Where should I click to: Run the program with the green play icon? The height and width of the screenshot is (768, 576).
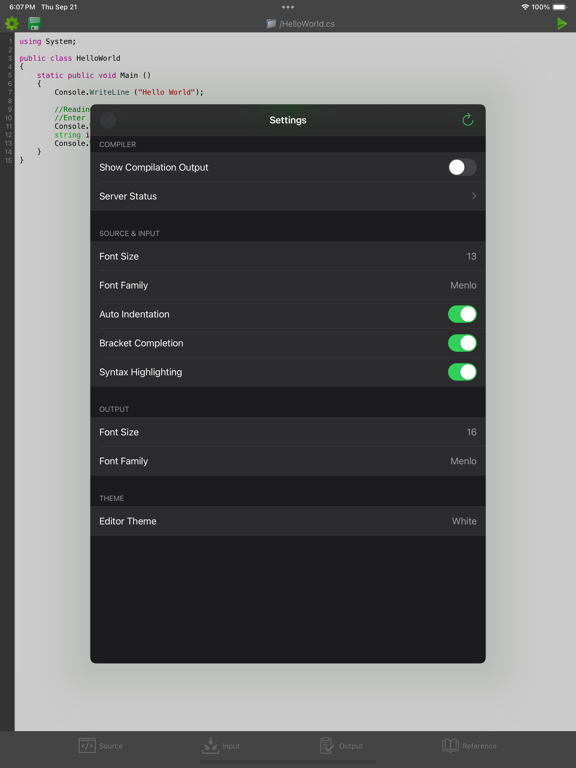tap(562, 24)
